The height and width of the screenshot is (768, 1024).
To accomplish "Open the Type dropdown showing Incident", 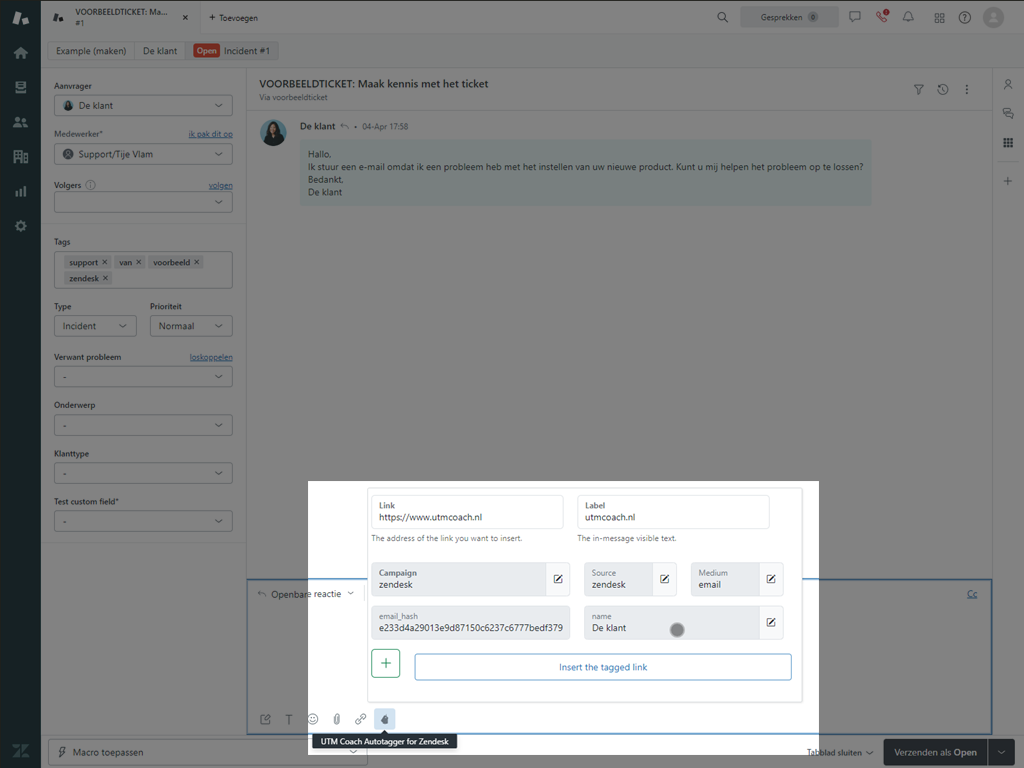I will click(95, 326).
